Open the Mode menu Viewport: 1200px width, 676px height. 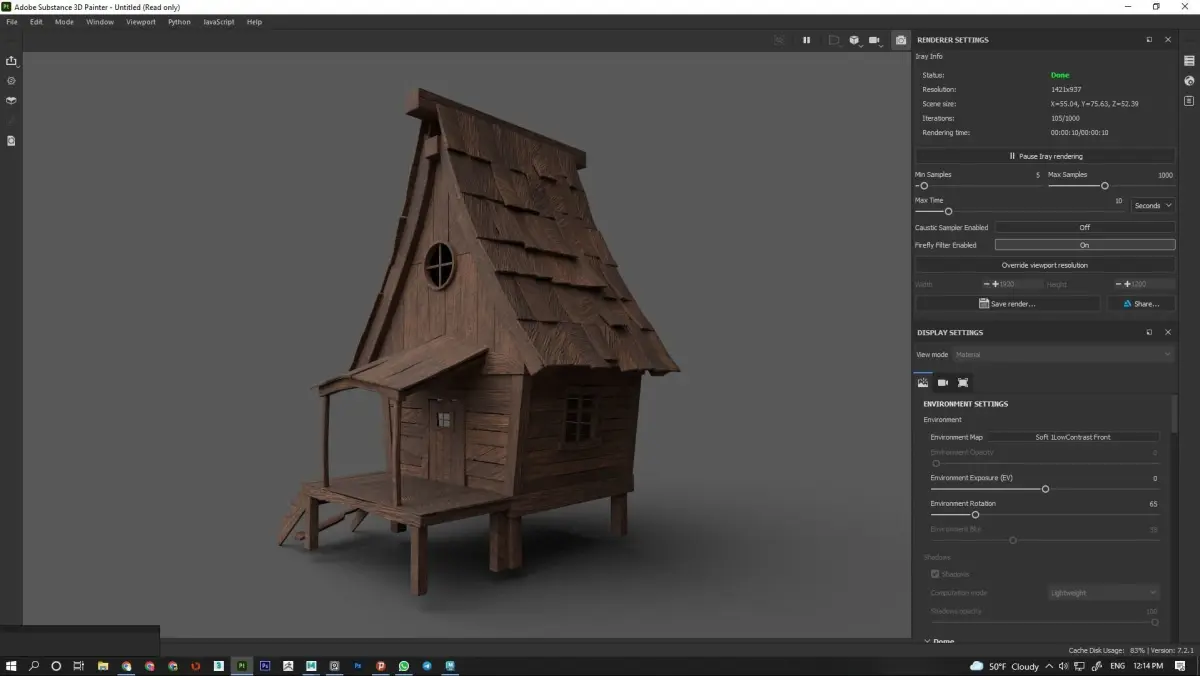(64, 22)
